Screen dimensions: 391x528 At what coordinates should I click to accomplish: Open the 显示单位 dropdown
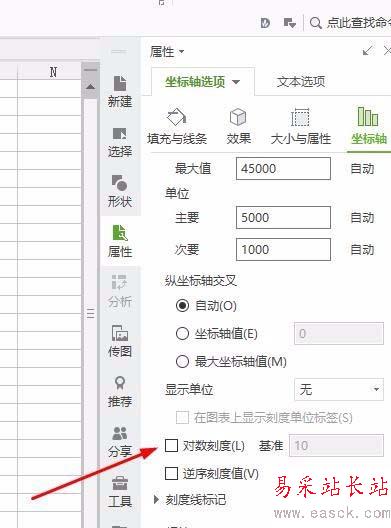click(x=339, y=390)
